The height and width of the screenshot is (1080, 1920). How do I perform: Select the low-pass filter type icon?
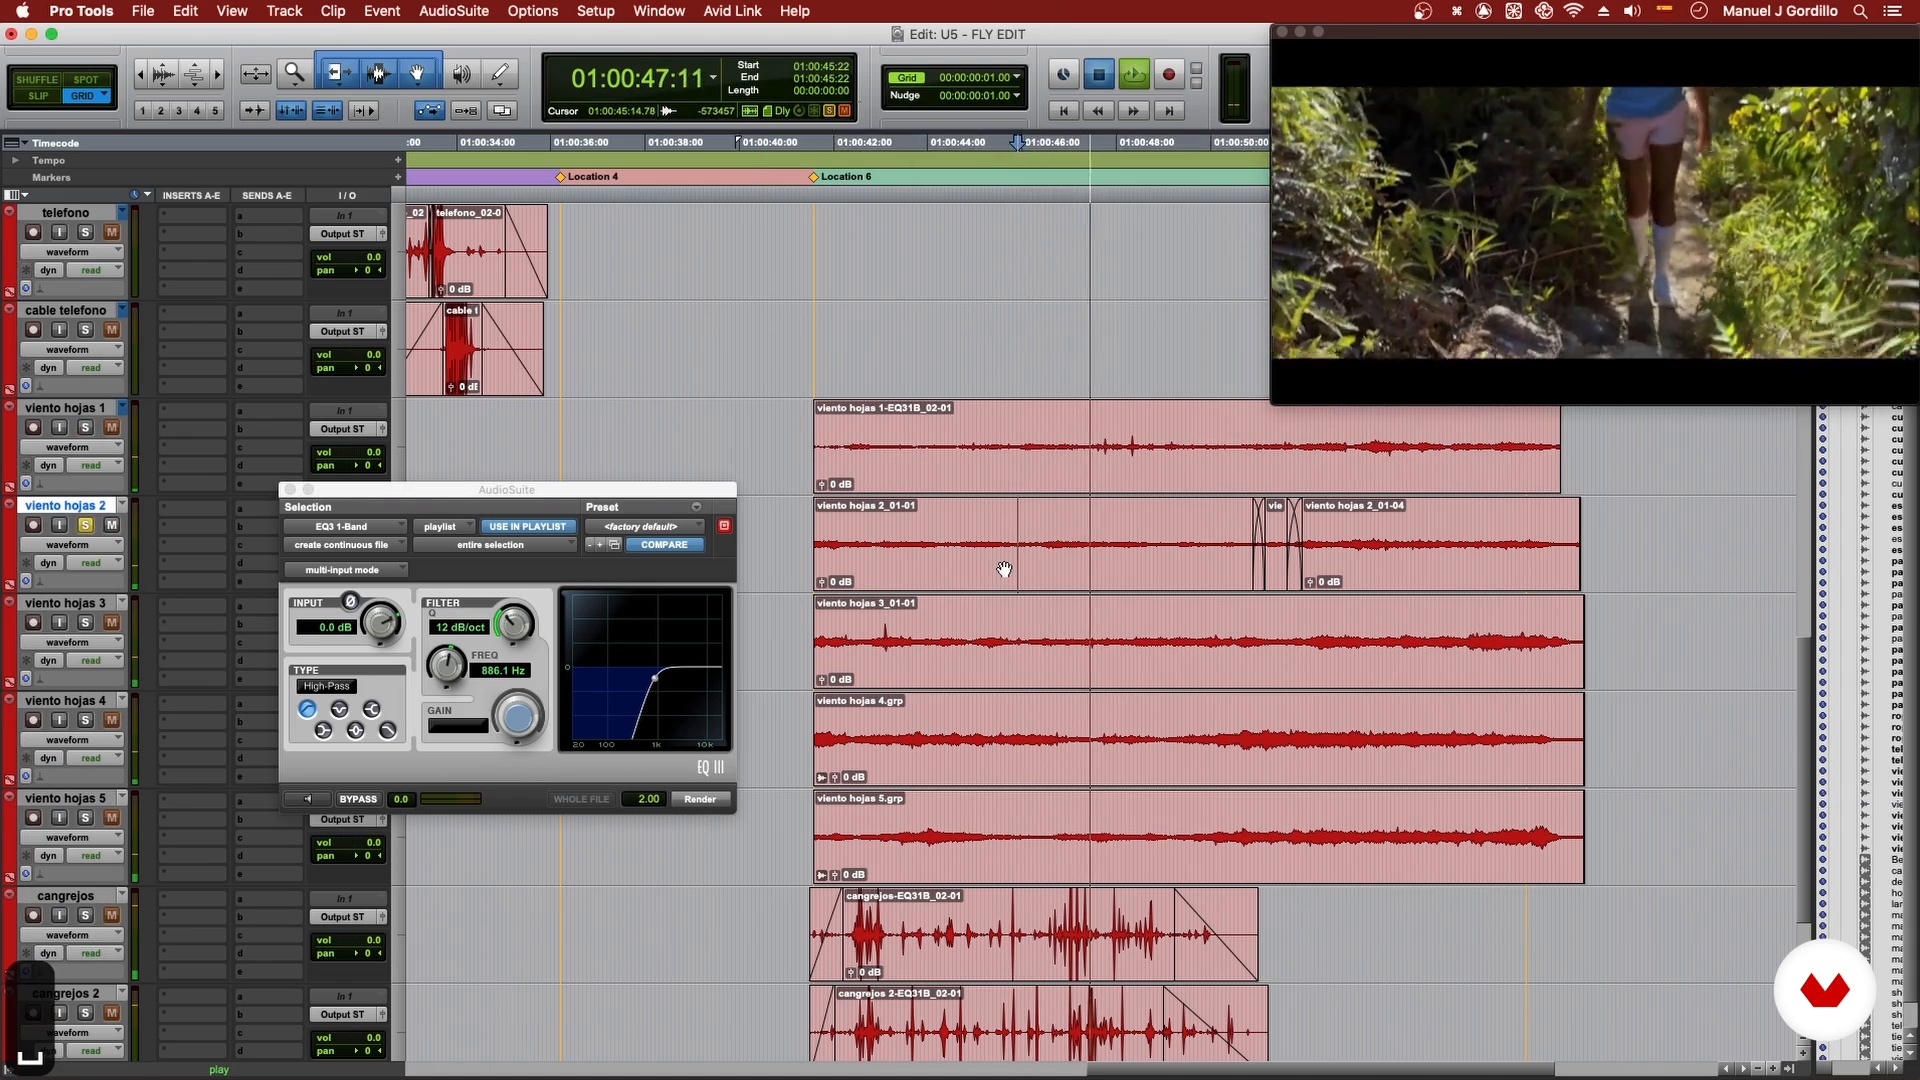[x=388, y=731]
